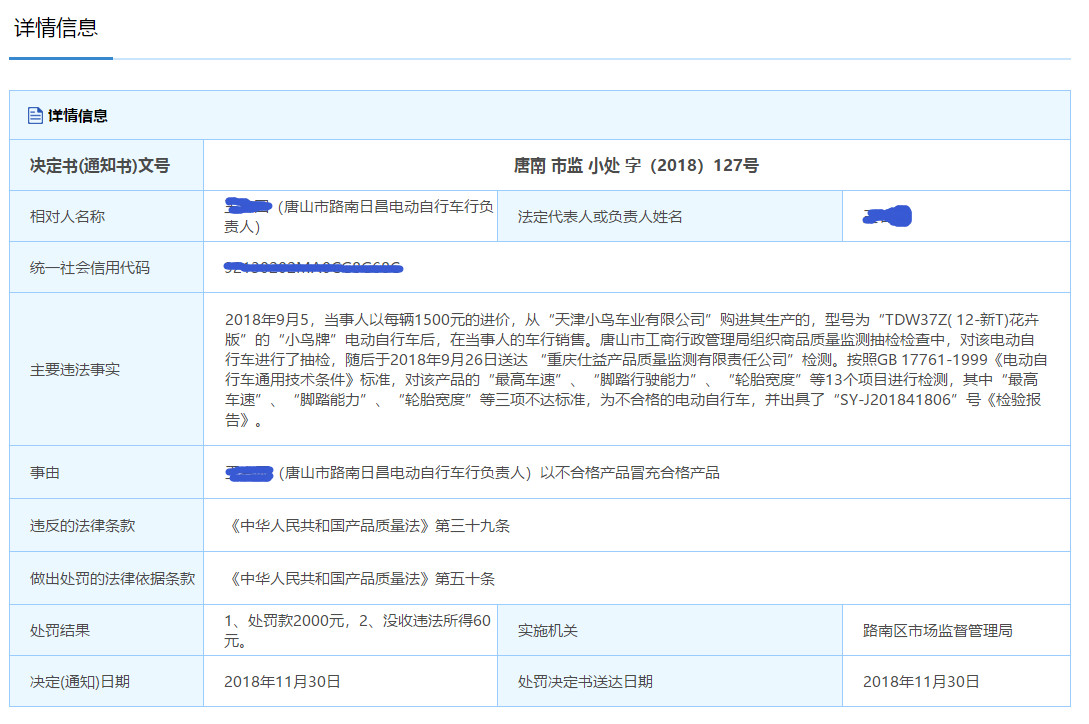Click the 处罚决定书送达日期 date value
Viewport: 1089px width, 724px height.
point(921,682)
